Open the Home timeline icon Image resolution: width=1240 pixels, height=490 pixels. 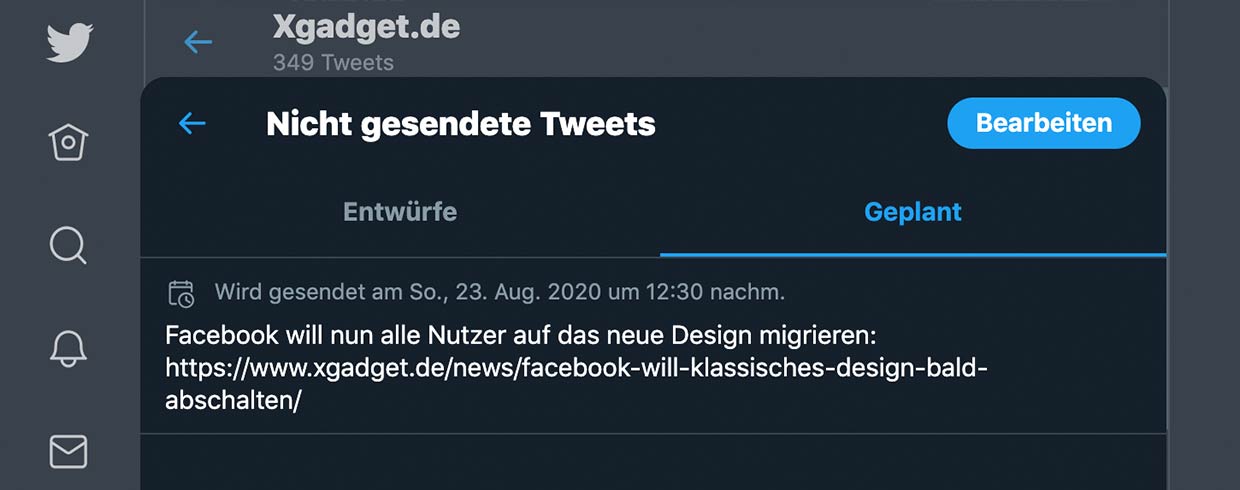[x=68, y=143]
